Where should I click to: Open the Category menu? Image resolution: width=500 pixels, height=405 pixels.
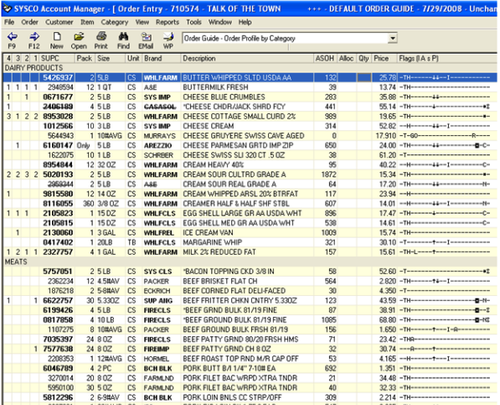[x=115, y=22]
